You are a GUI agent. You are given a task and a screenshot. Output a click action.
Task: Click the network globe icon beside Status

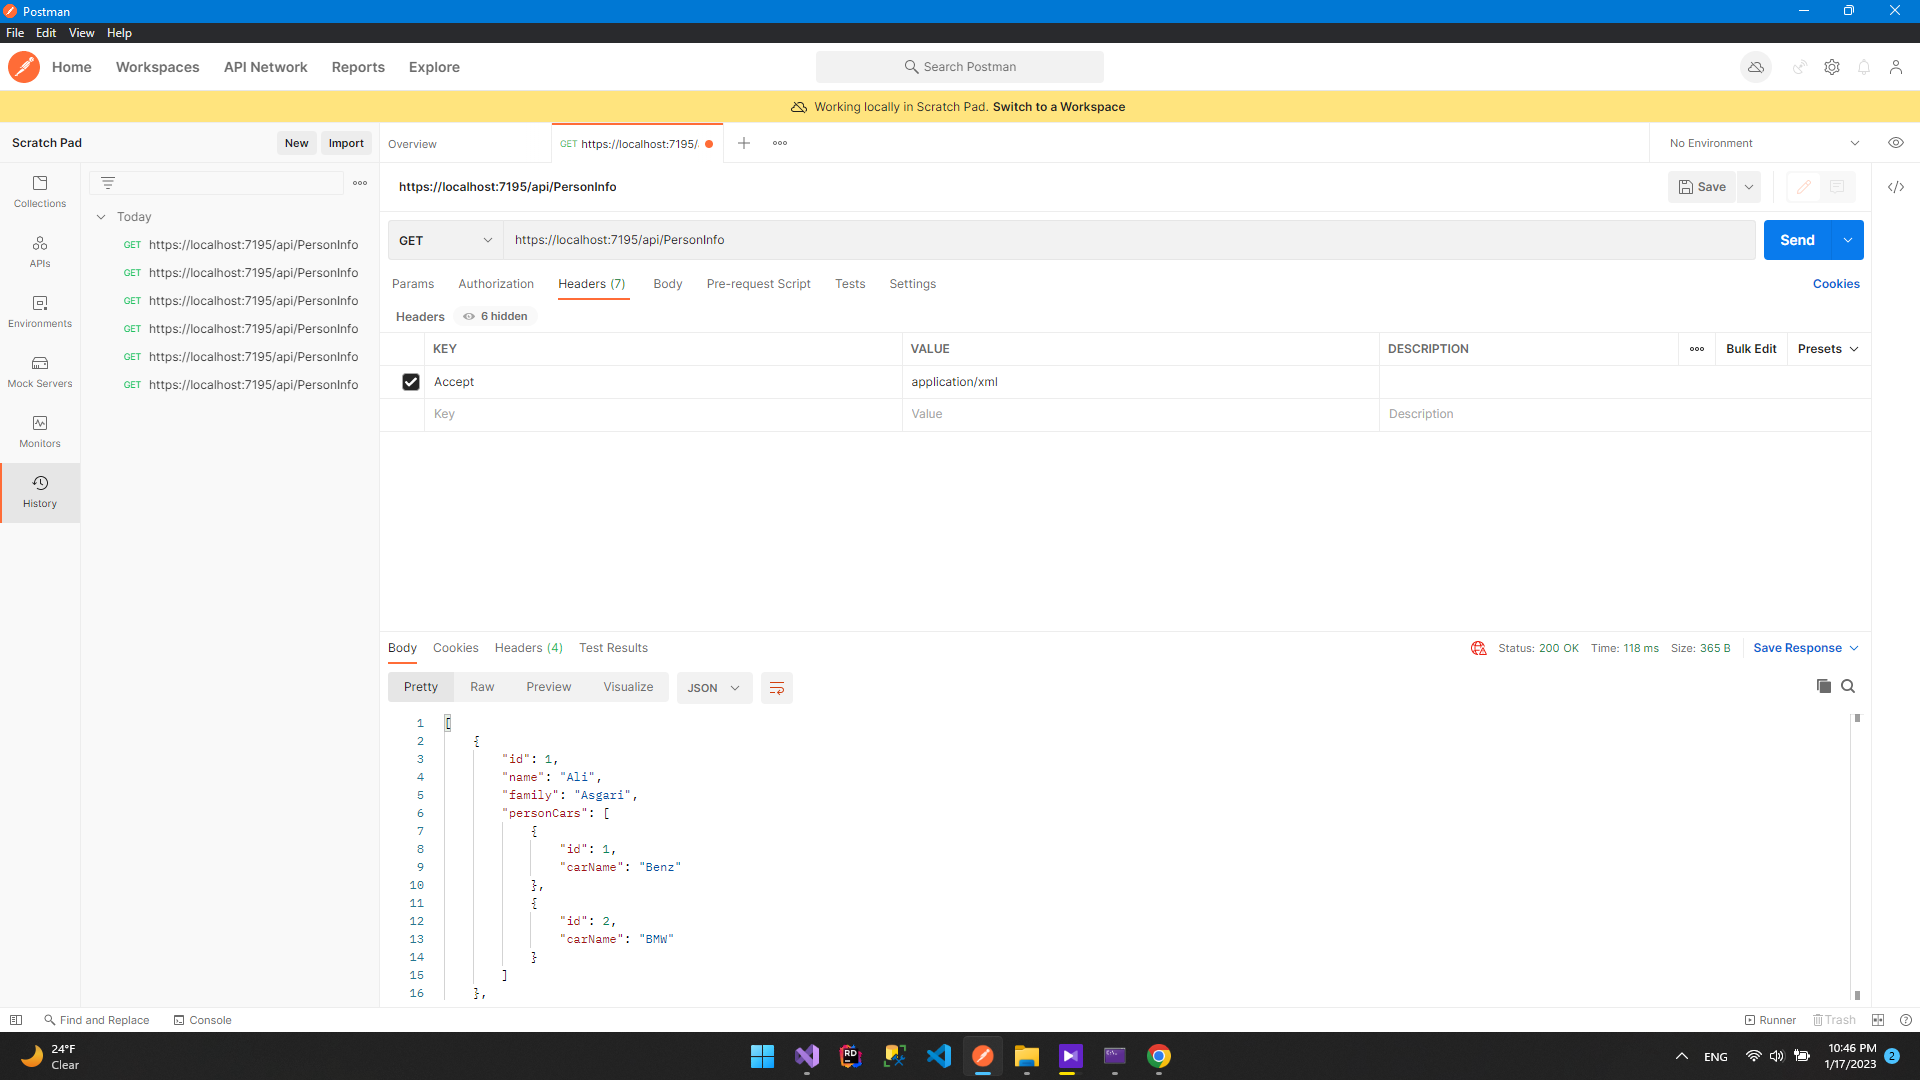point(1479,648)
